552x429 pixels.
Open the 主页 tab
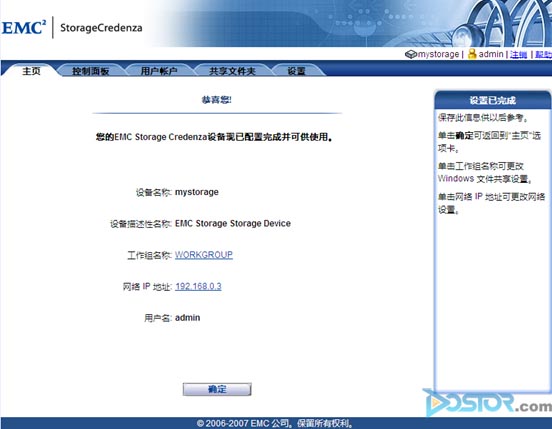31,71
